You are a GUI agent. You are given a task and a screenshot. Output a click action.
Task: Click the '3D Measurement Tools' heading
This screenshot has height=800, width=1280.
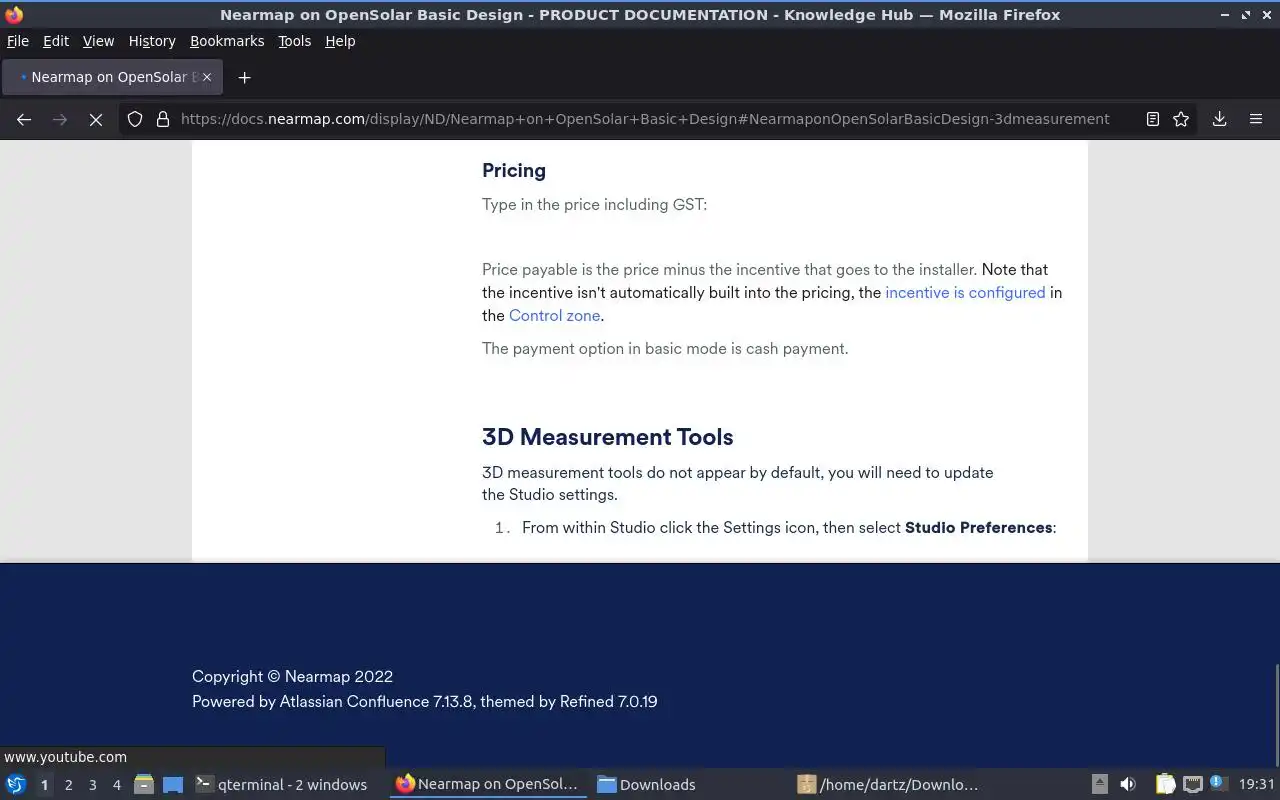coord(608,437)
